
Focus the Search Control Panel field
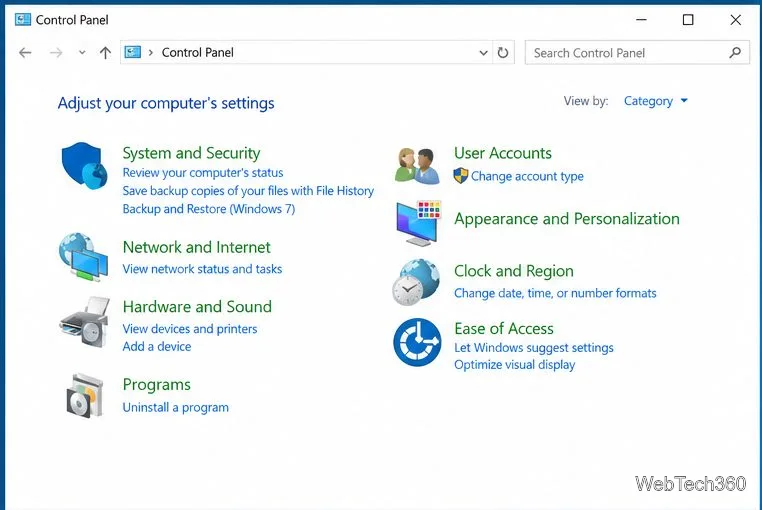coord(637,53)
